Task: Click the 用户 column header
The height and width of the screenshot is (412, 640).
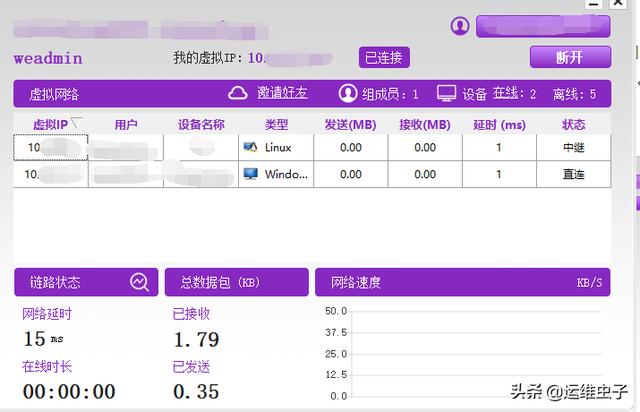Action: 126,125
